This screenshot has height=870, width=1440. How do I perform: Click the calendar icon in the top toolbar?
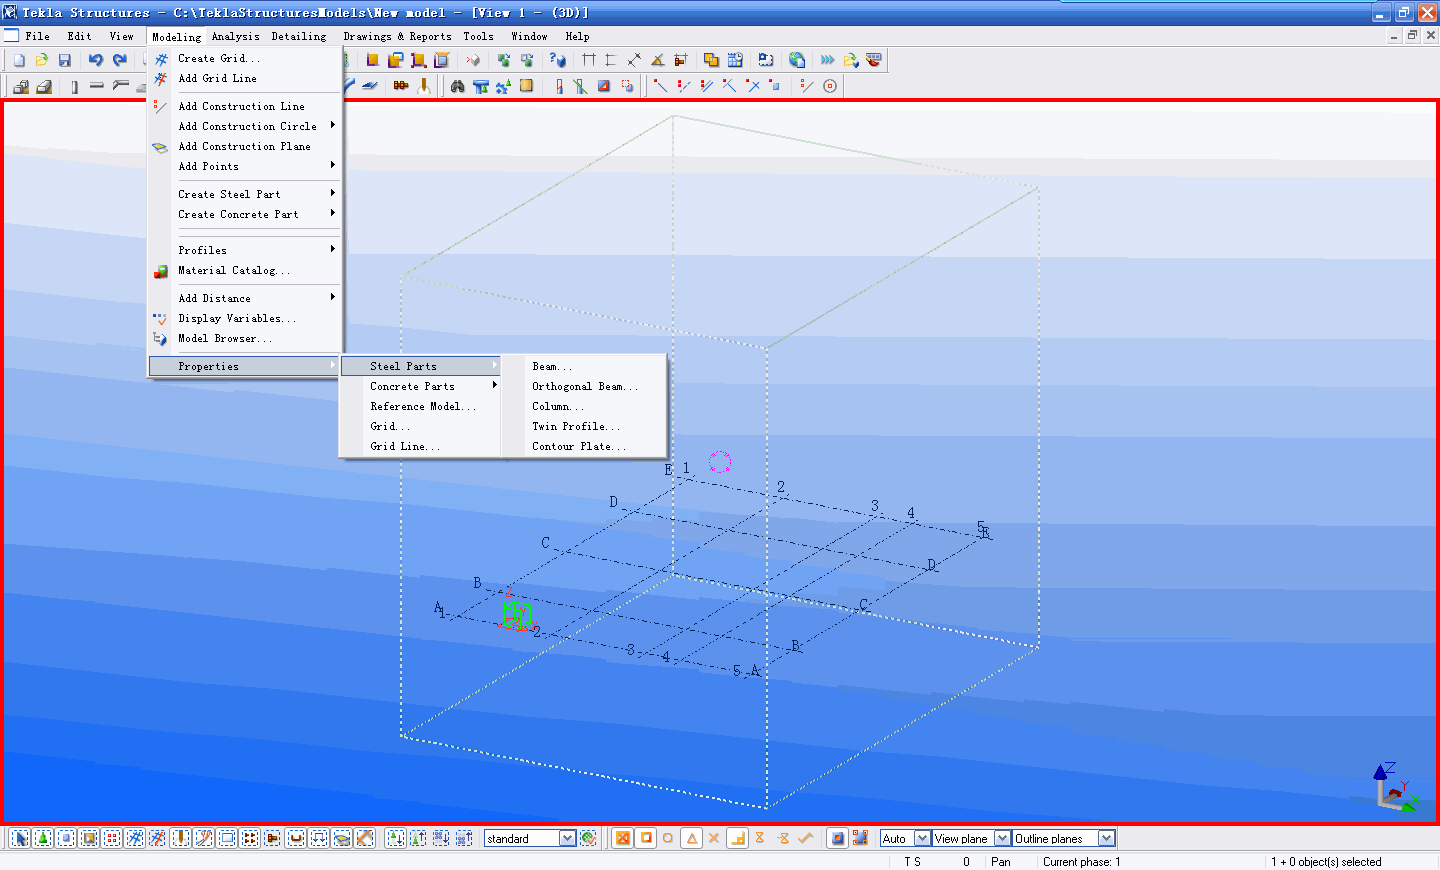click(x=735, y=60)
